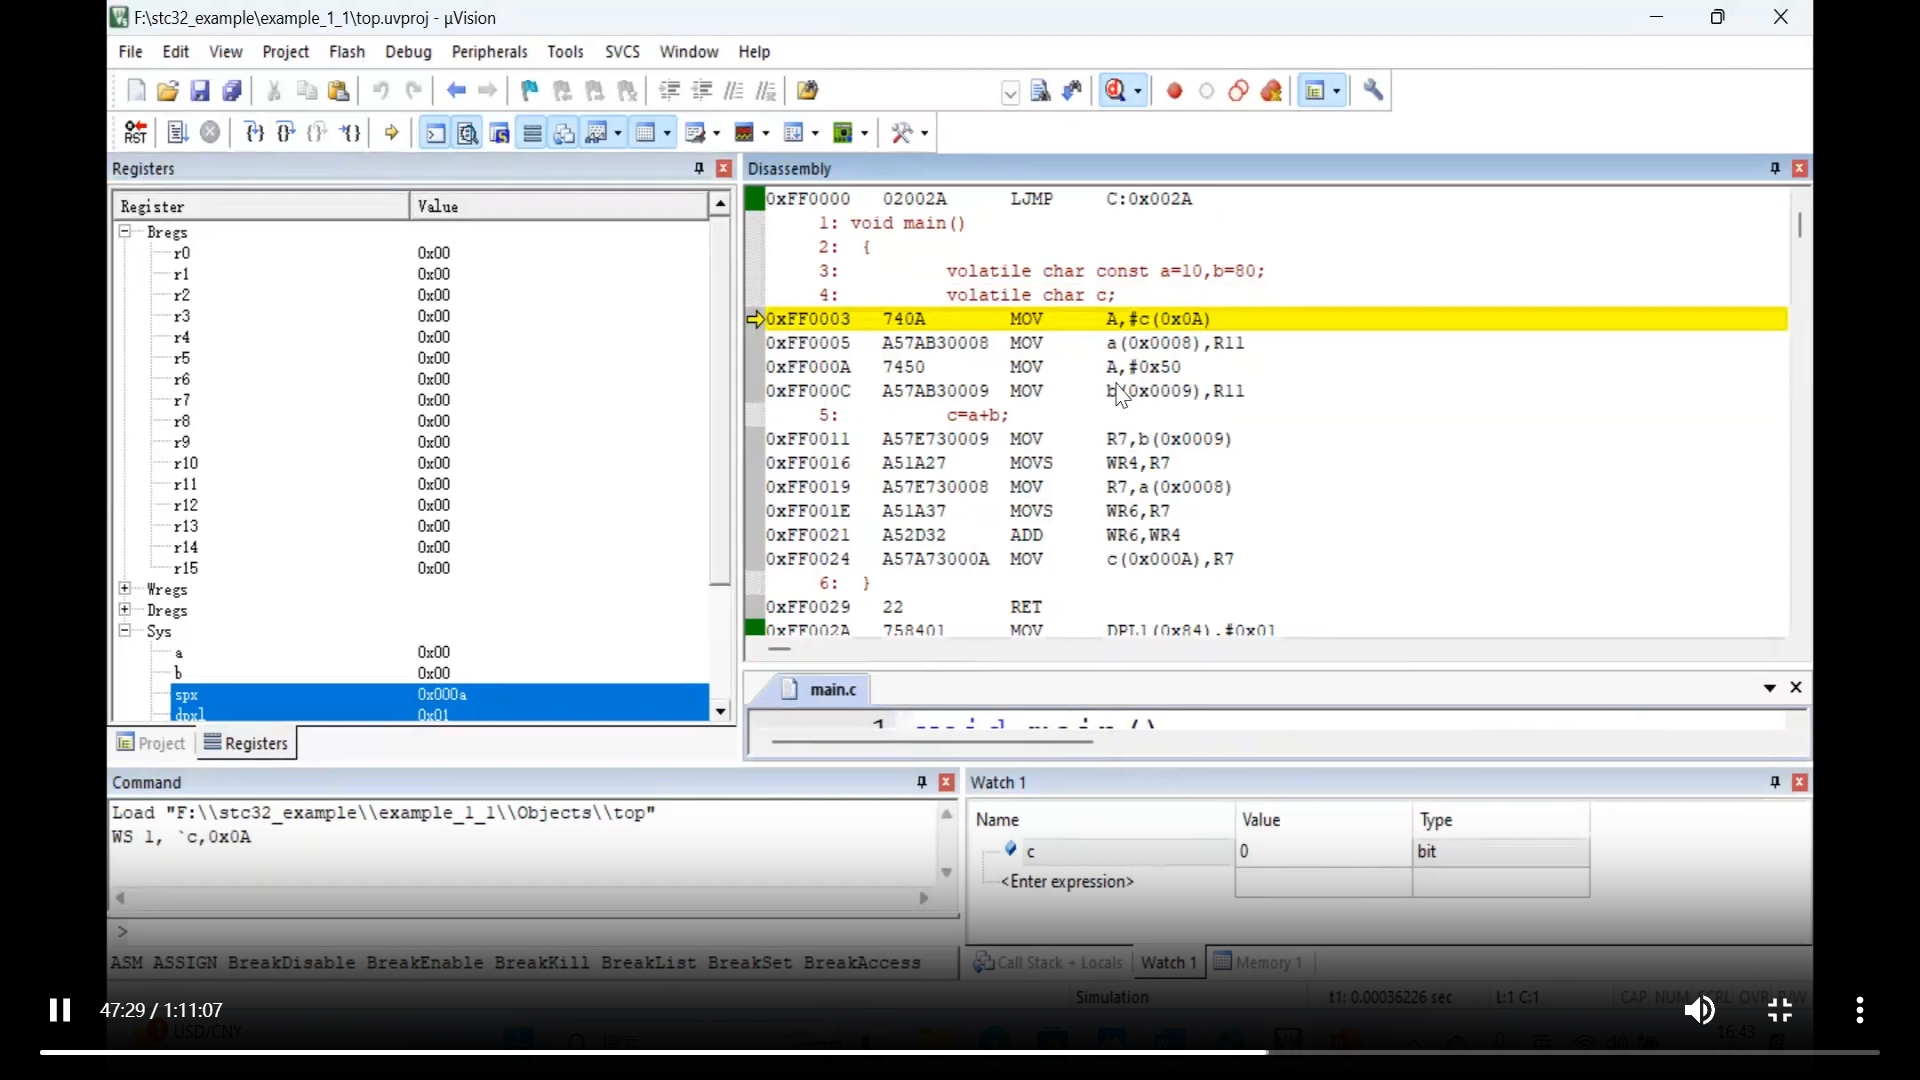The width and height of the screenshot is (1920, 1080).
Task: Open configuration wrench icon
Action: [x=1374, y=91]
